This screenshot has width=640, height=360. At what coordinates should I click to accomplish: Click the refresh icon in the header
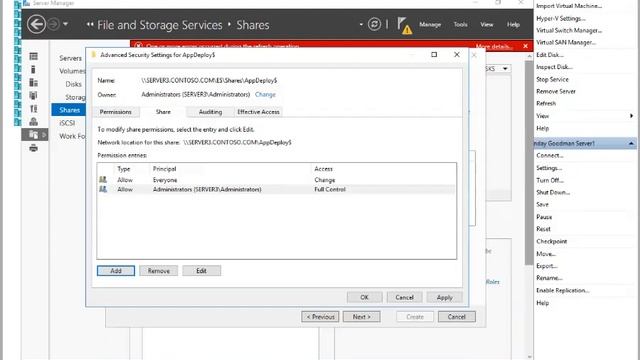coord(374,24)
